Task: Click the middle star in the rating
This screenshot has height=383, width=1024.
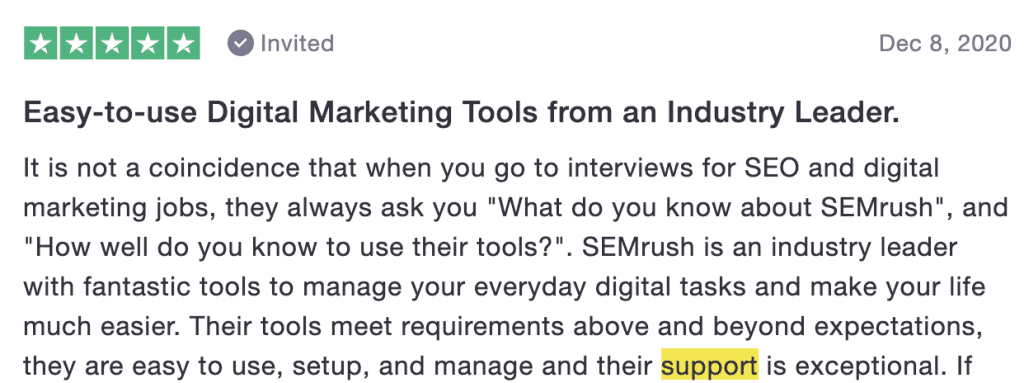Action: coord(112,44)
